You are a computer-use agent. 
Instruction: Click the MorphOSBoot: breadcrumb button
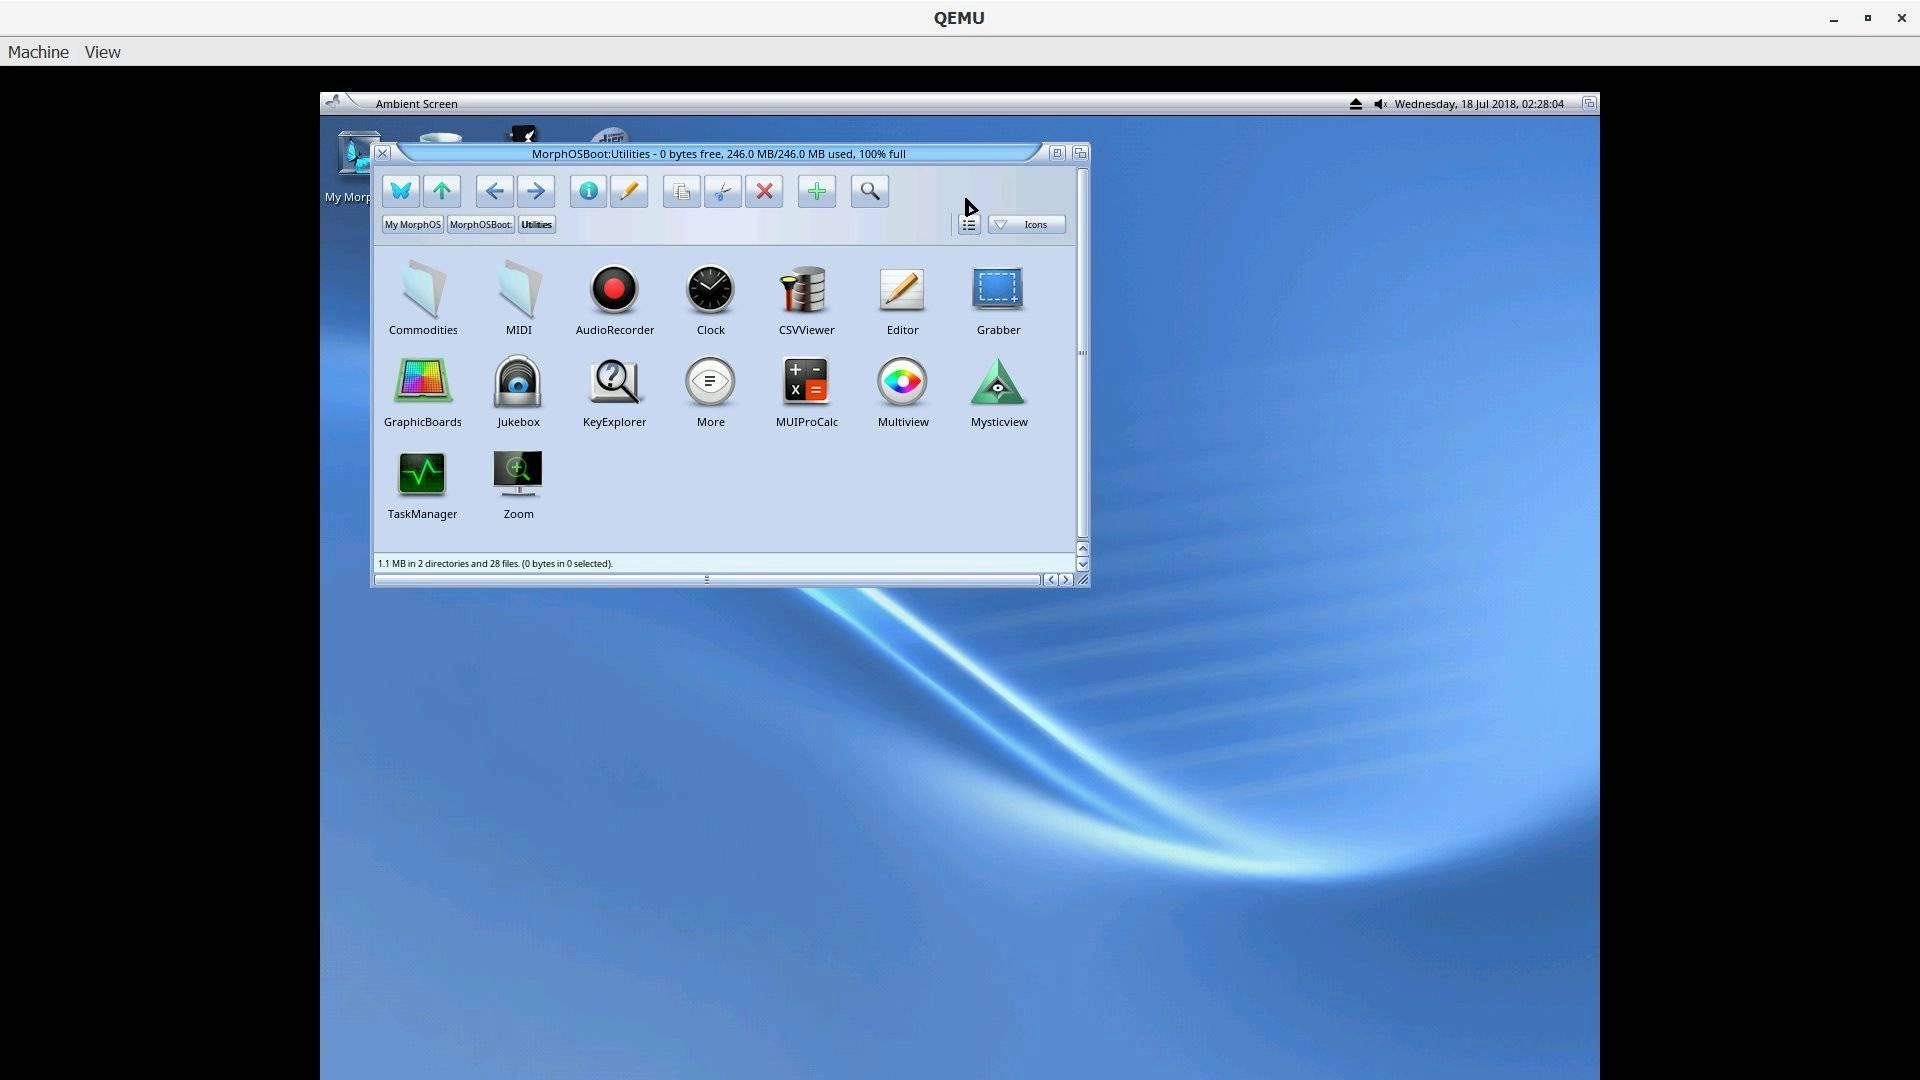(x=480, y=225)
